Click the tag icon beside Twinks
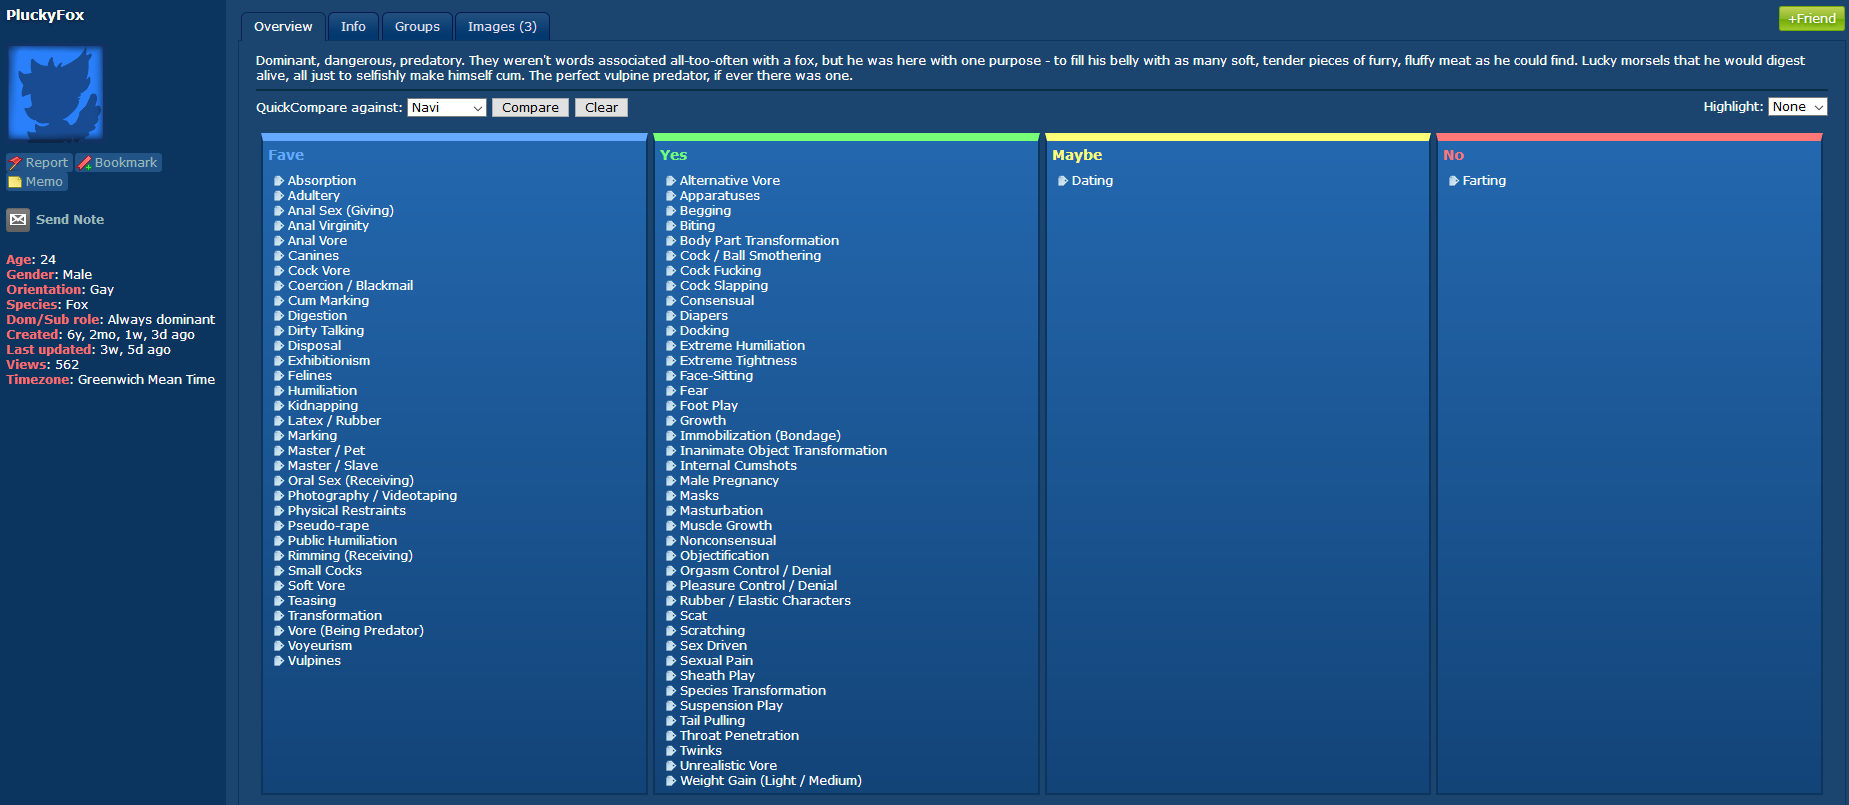The width and height of the screenshot is (1849, 805). (671, 751)
